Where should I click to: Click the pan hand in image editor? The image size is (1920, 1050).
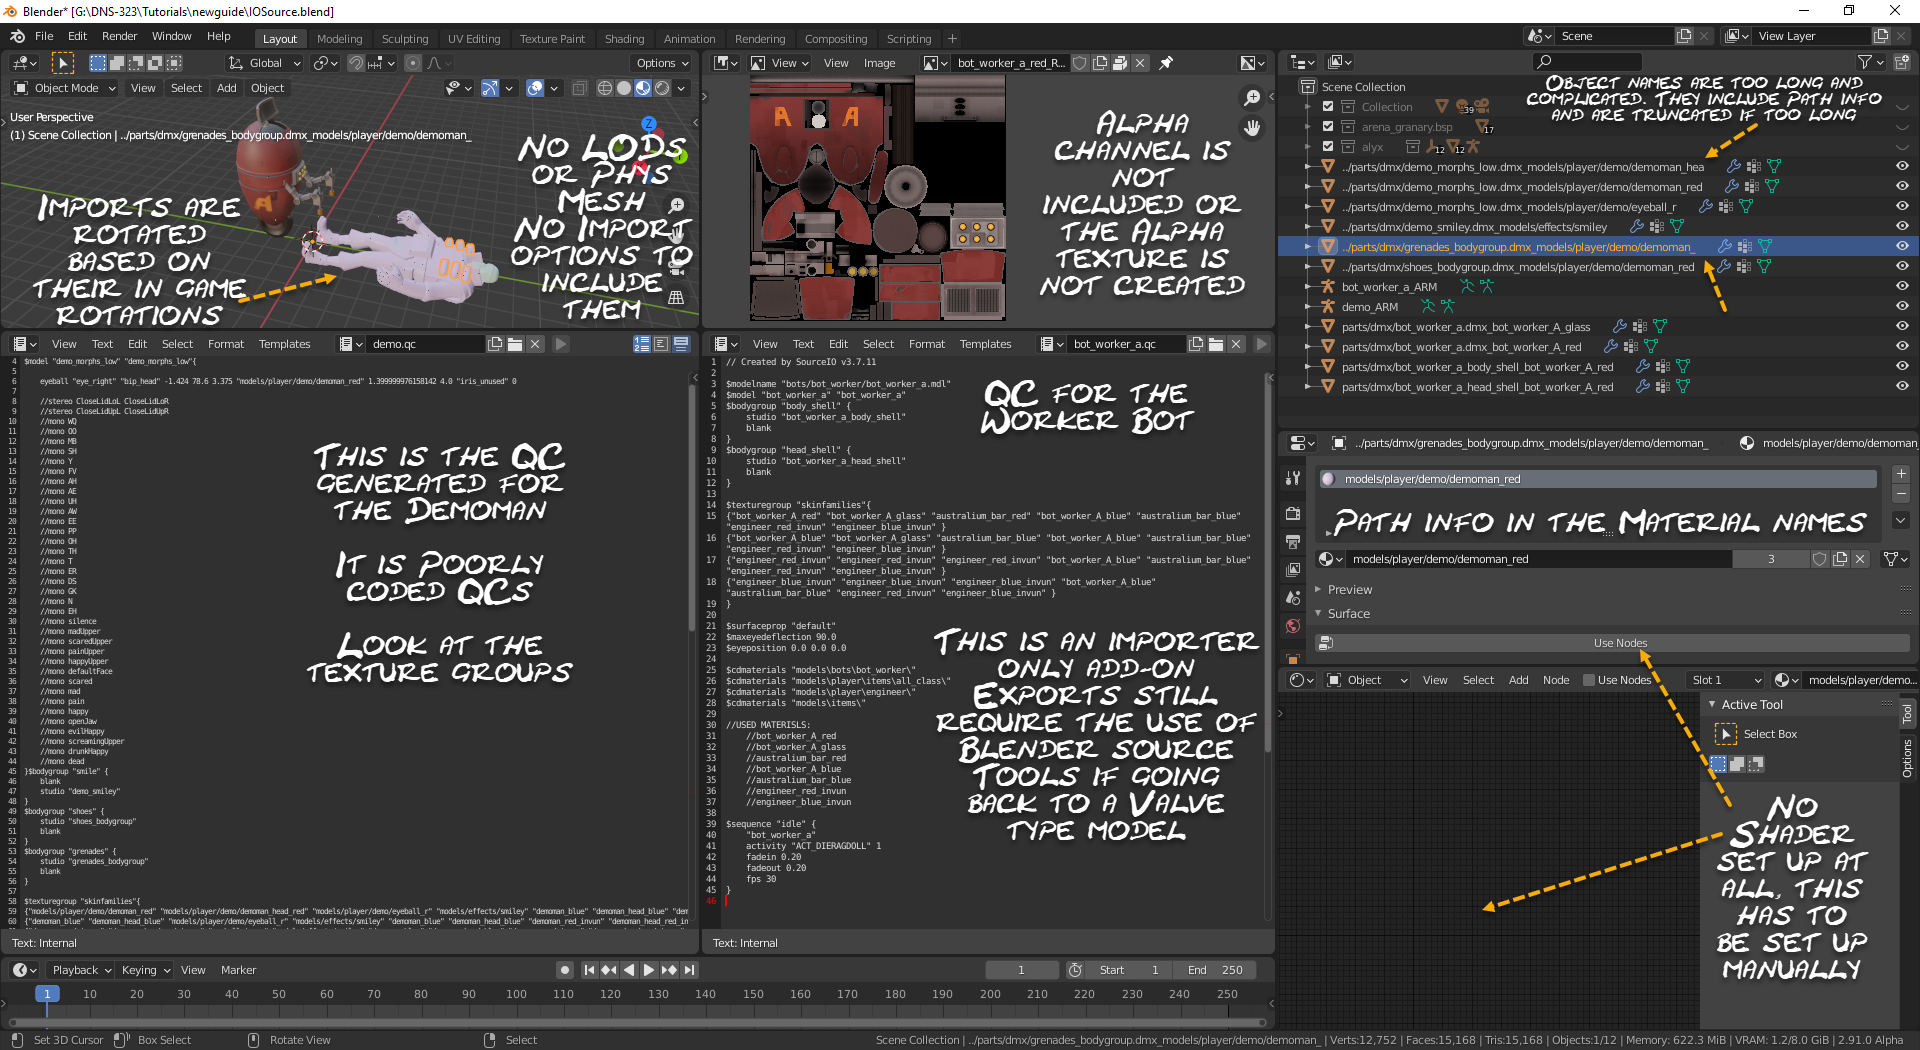coord(1252,128)
